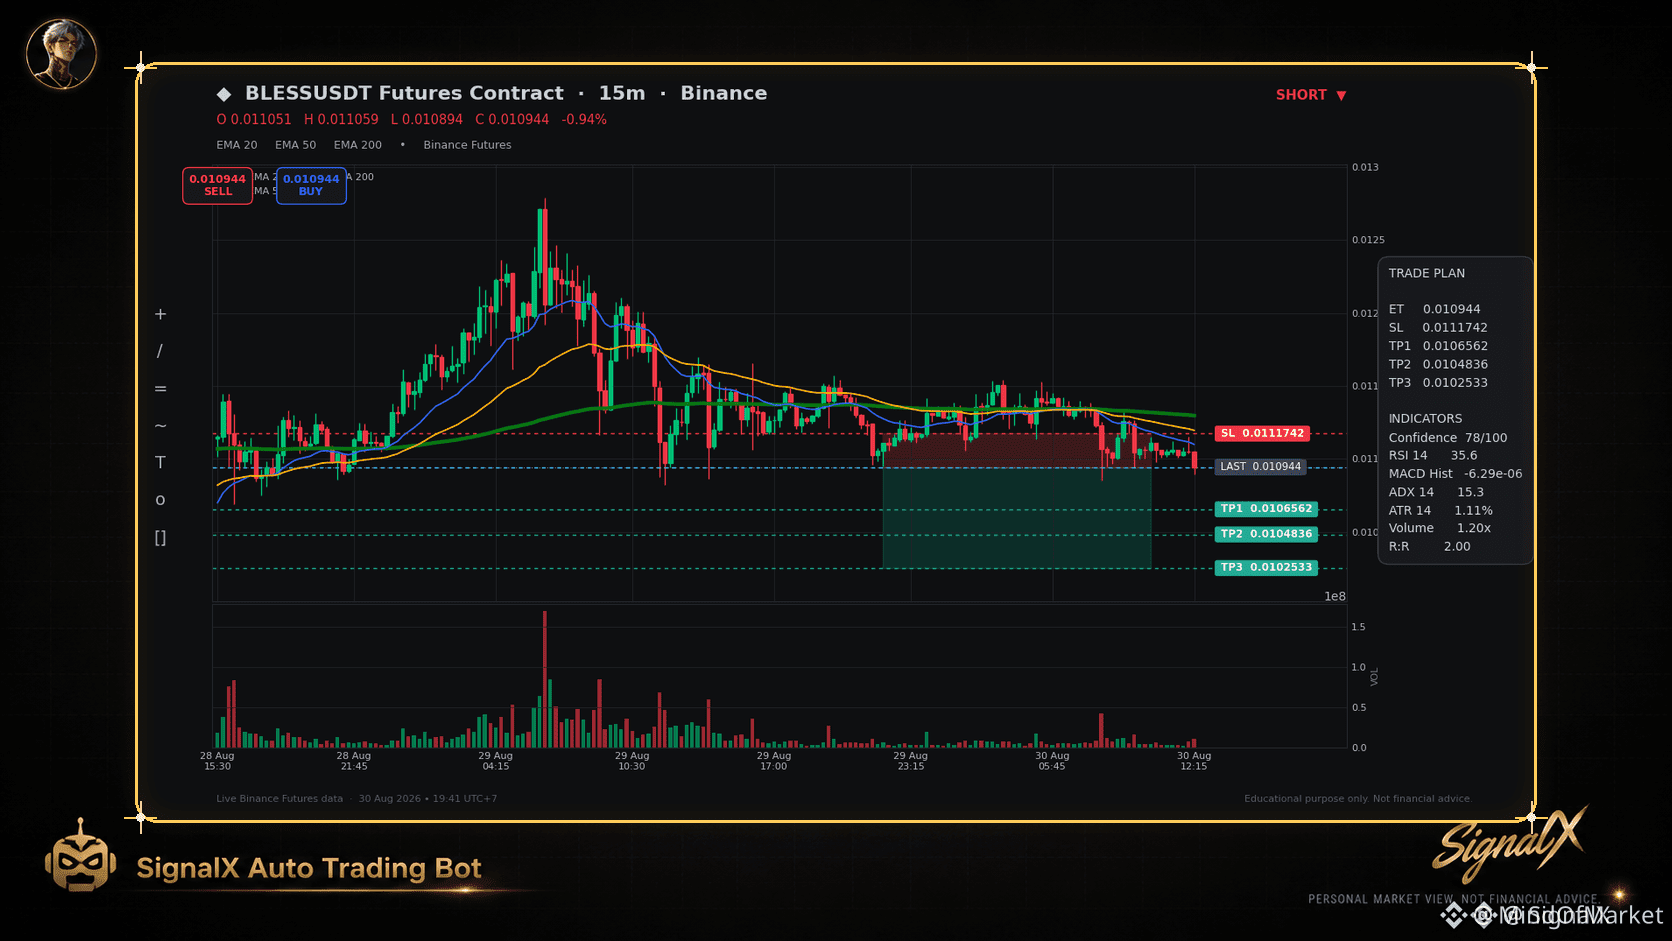This screenshot has width=1672, height=941.
Task: Click the Binance exchange name in title
Action: (x=724, y=93)
